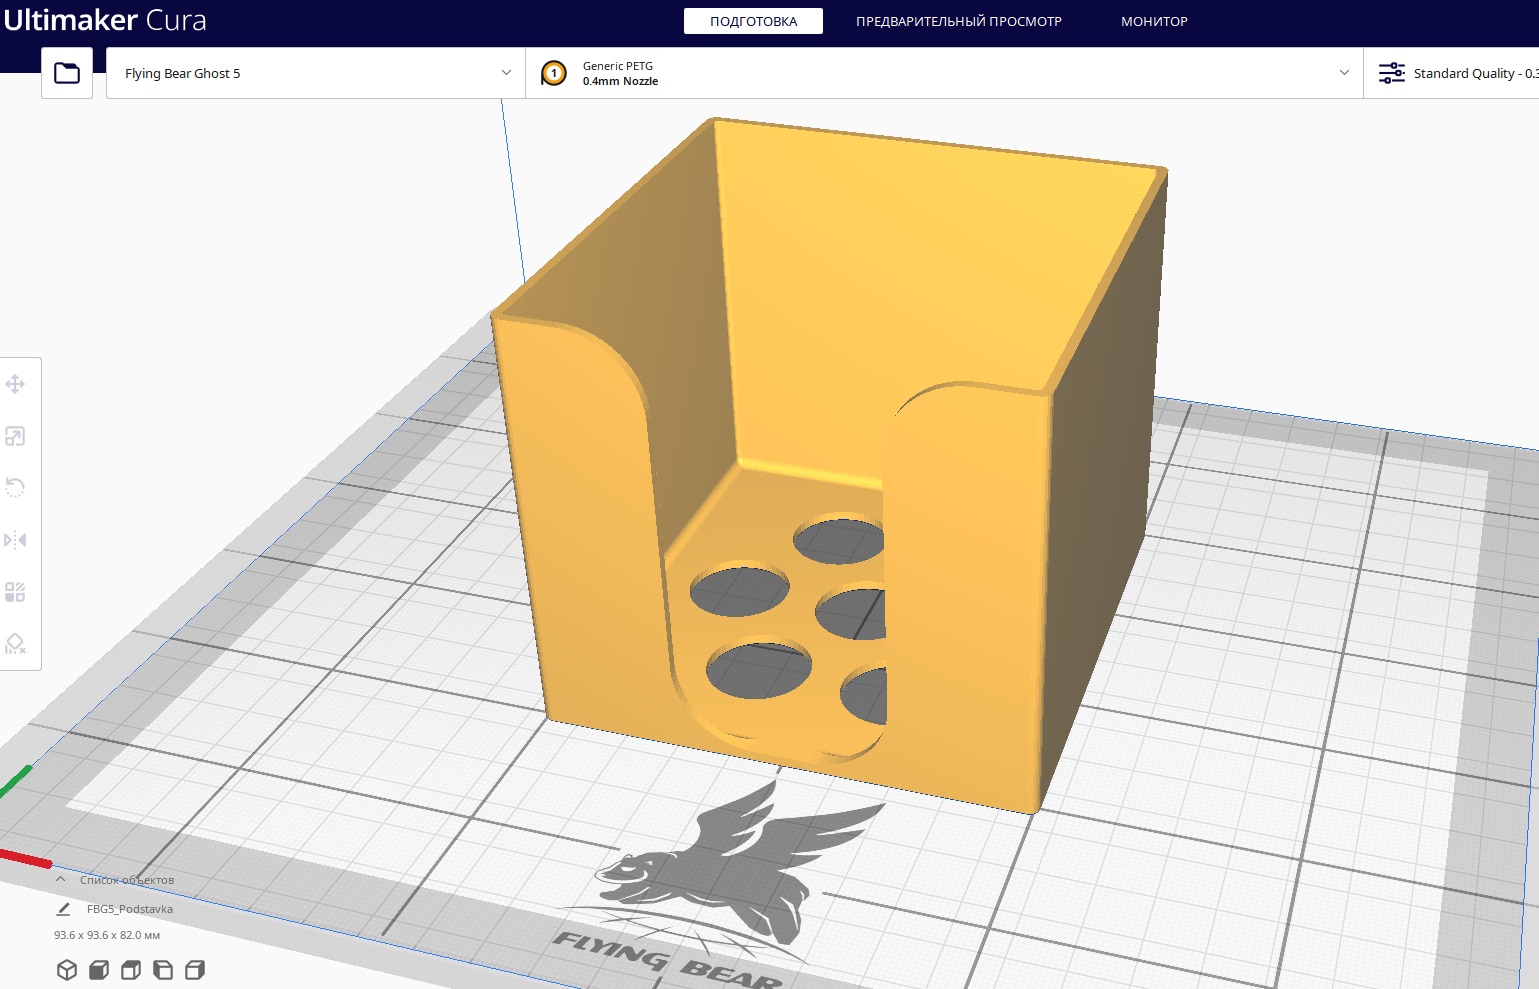Select the Rotate tool
Viewport: 1539px width, 989px height.
point(15,488)
